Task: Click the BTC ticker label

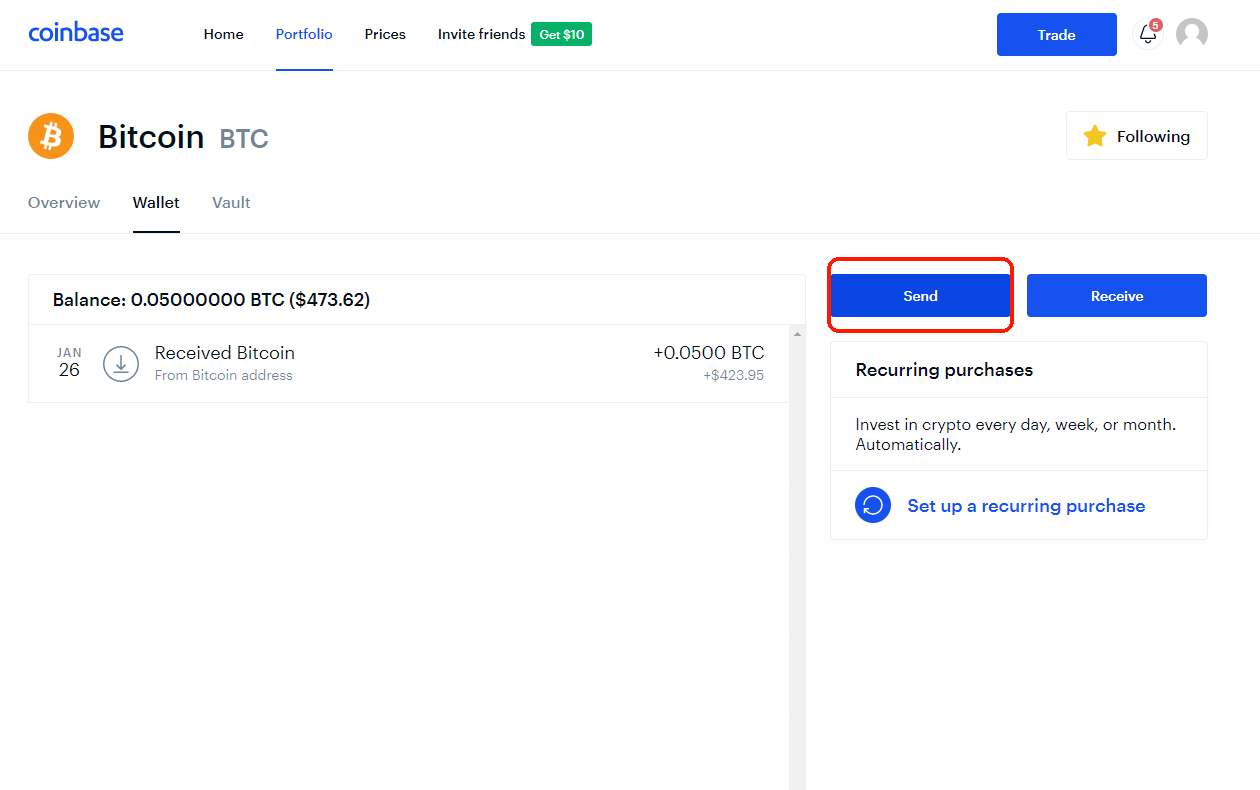Action: 244,138
